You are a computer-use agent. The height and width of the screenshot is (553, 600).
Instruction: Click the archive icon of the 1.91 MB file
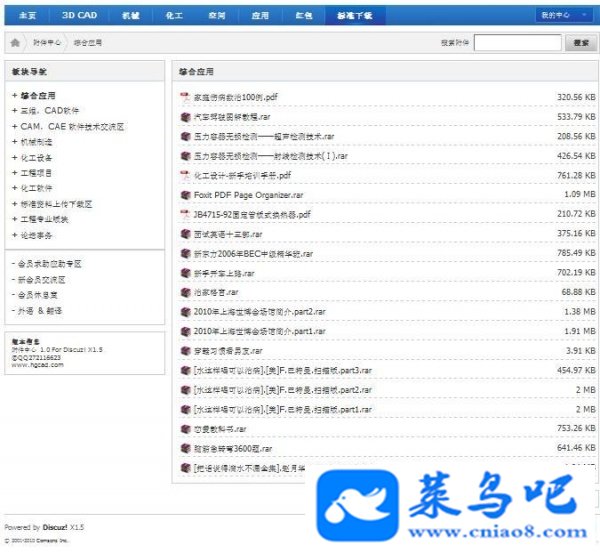(x=185, y=331)
